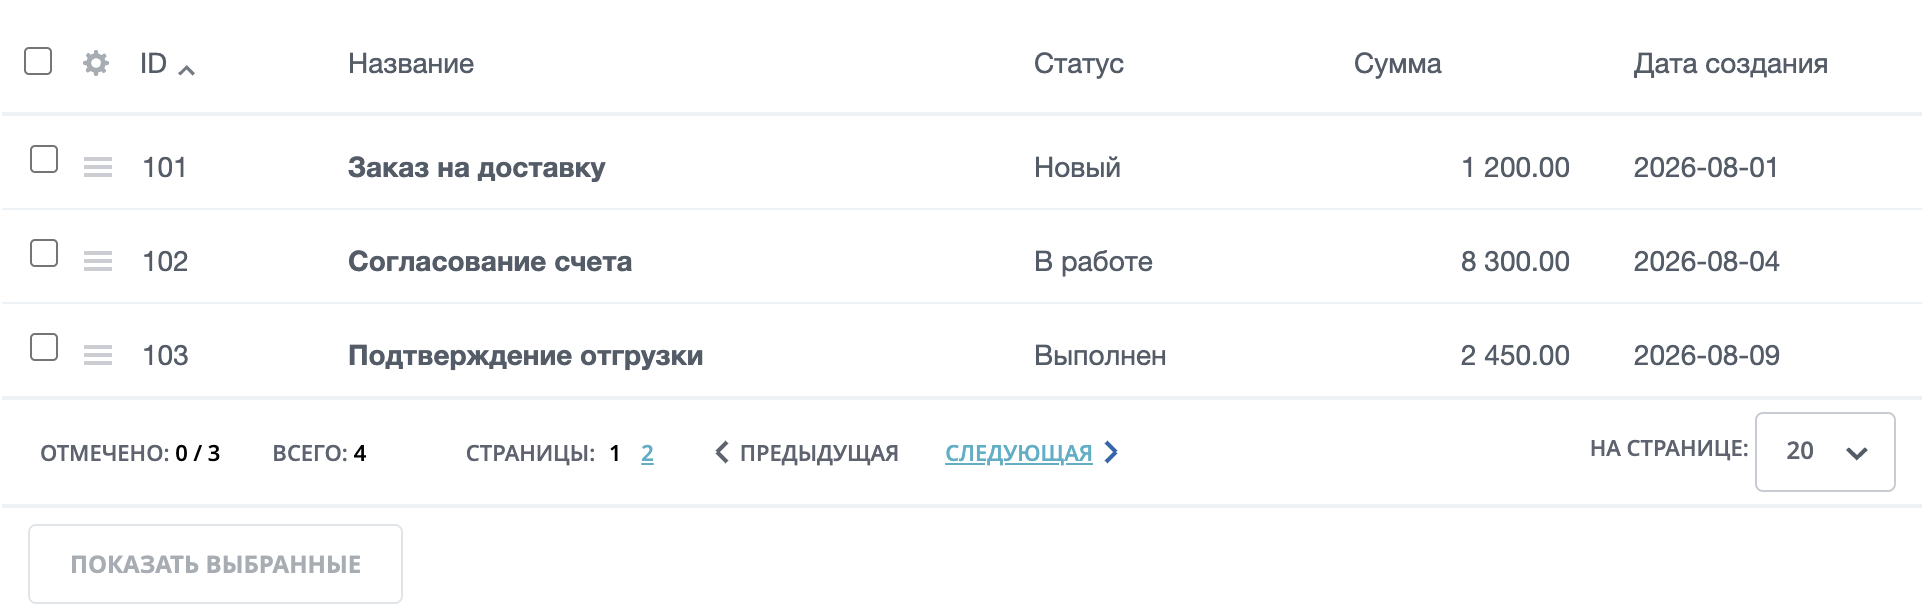The image size is (1932, 612).
Task: Click the ПОКАЗАТЬ ВЫБРАННЫЕ button
Action: 215,564
